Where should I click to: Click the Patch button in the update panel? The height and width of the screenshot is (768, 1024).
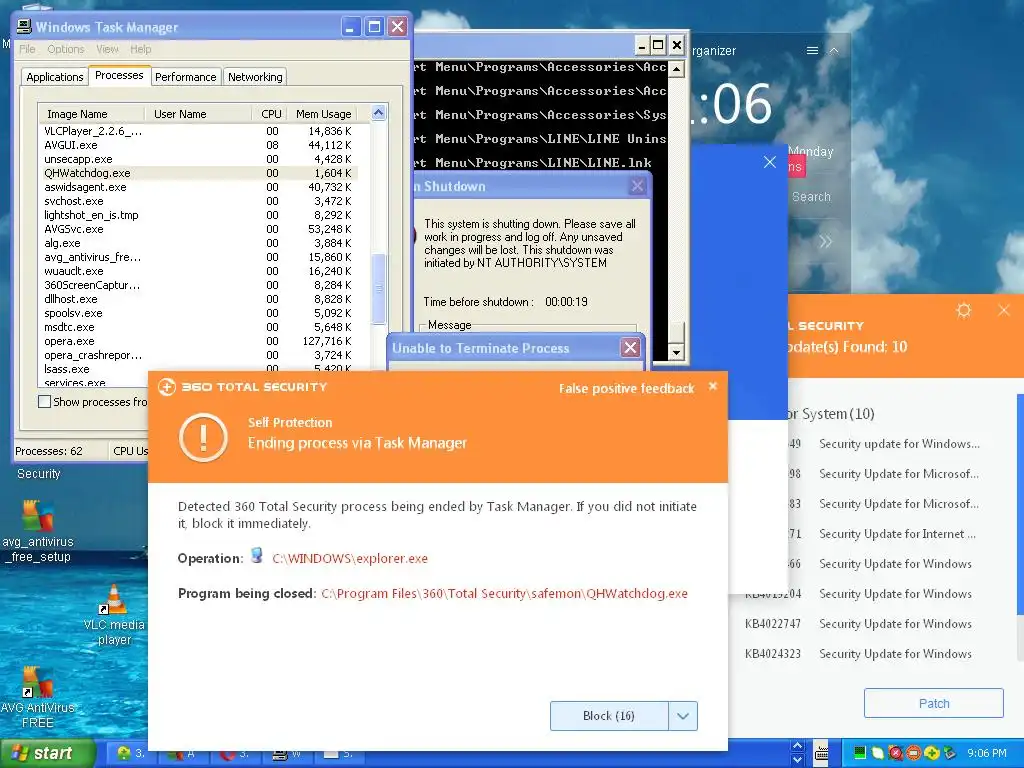pyautogui.click(x=934, y=703)
